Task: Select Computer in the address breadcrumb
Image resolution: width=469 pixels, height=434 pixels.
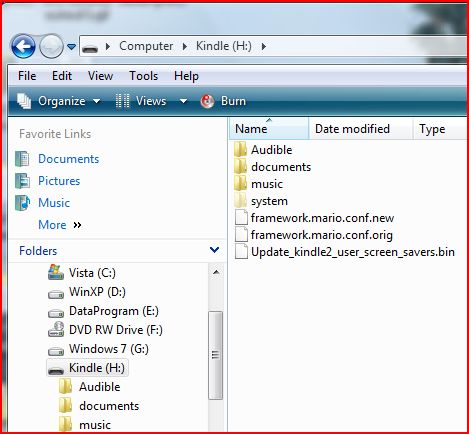Action: [x=146, y=46]
